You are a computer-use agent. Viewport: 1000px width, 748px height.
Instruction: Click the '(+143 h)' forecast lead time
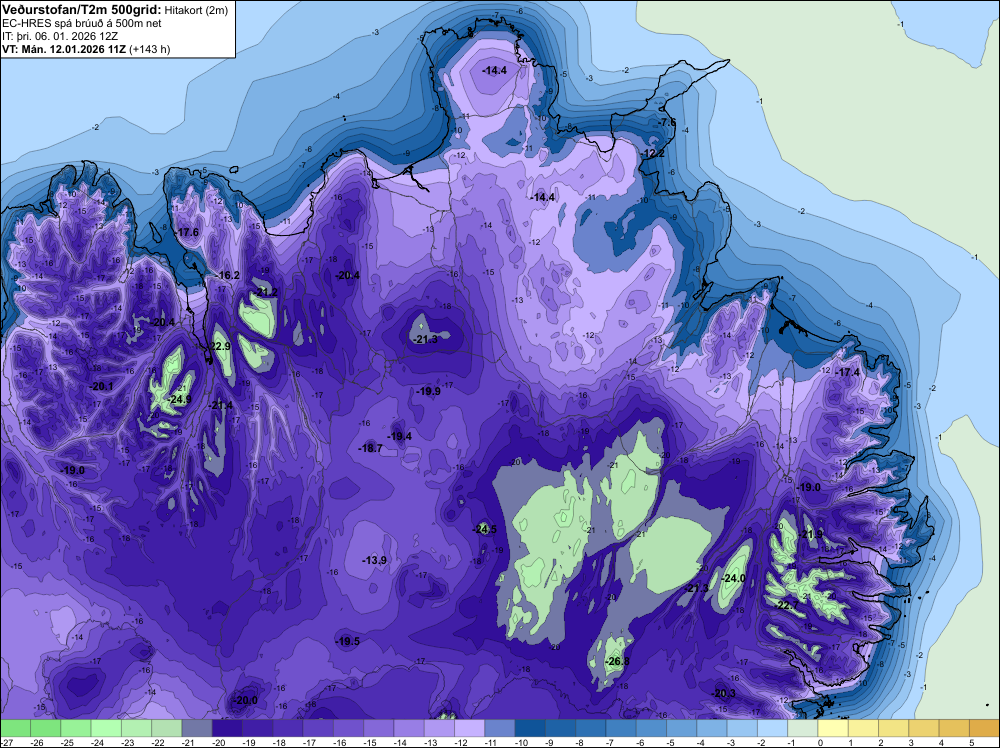pos(150,49)
